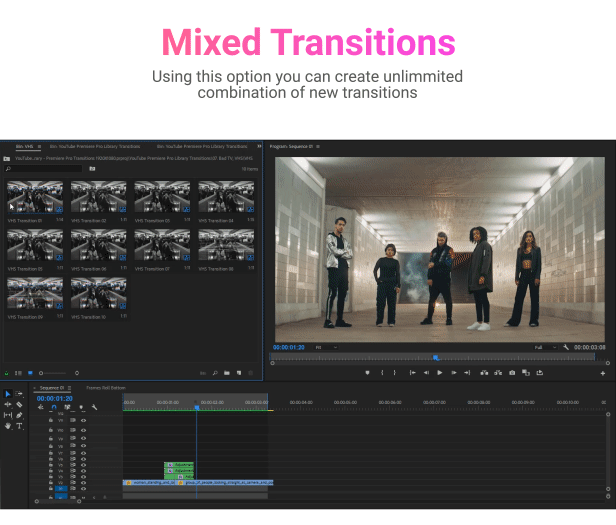Open the Program monitor wrench settings

pyautogui.click(x=566, y=347)
